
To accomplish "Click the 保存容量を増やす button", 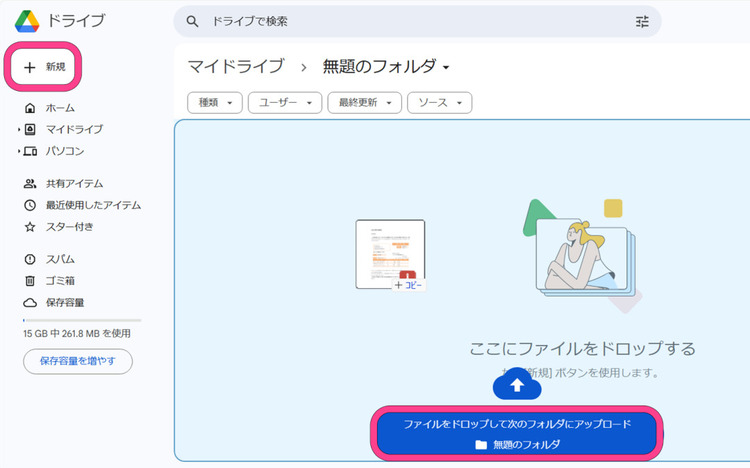I will point(77,361).
